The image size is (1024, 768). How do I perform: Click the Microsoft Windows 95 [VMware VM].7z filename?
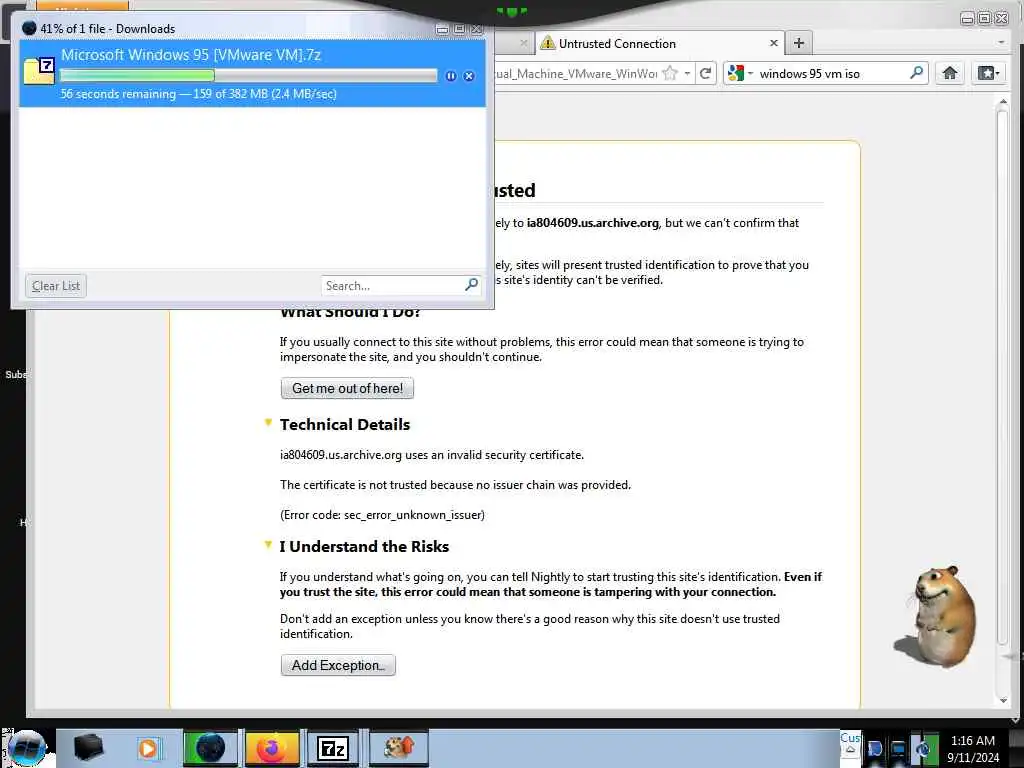[191, 55]
